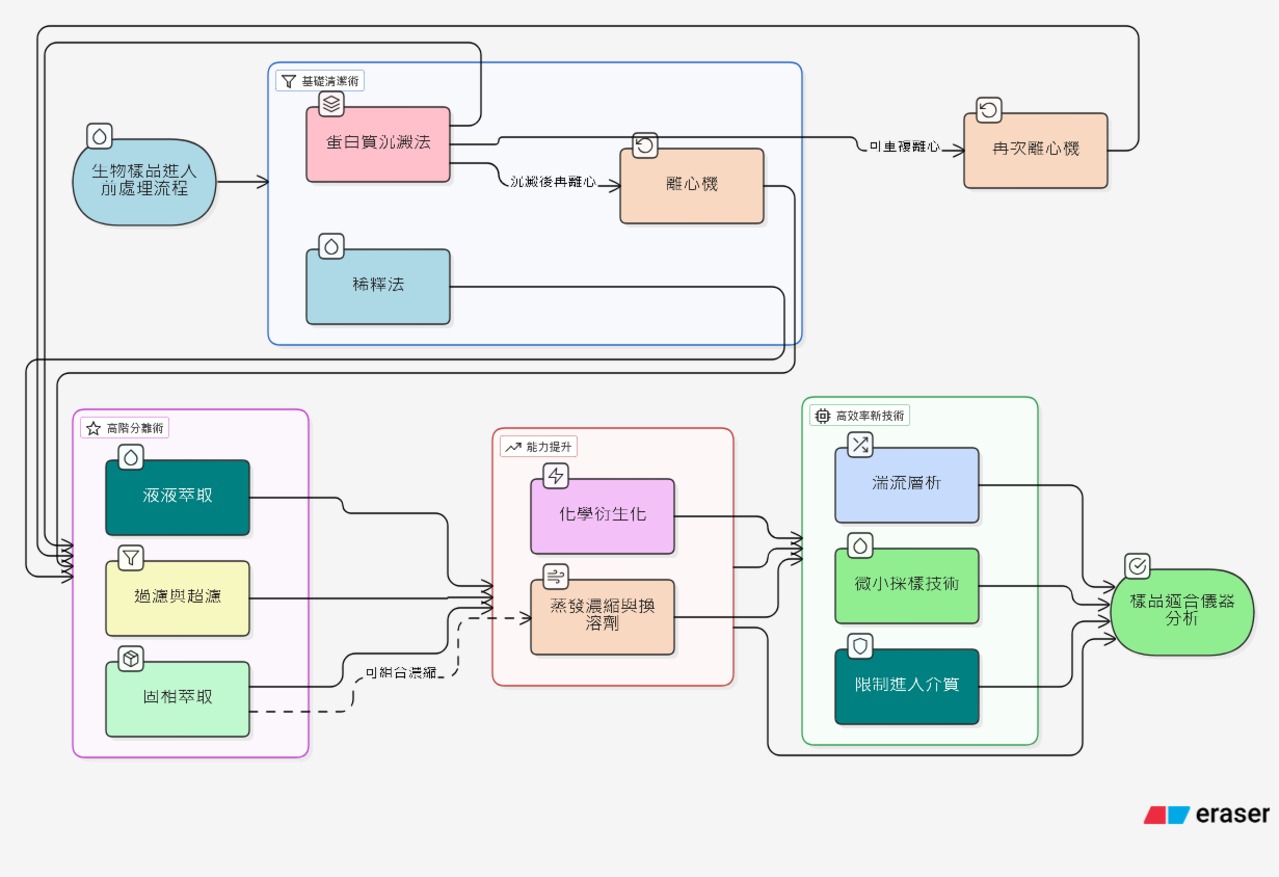
Task: Click the rotate icon on 再次離心機 node
Action: [x=989, y=110]
